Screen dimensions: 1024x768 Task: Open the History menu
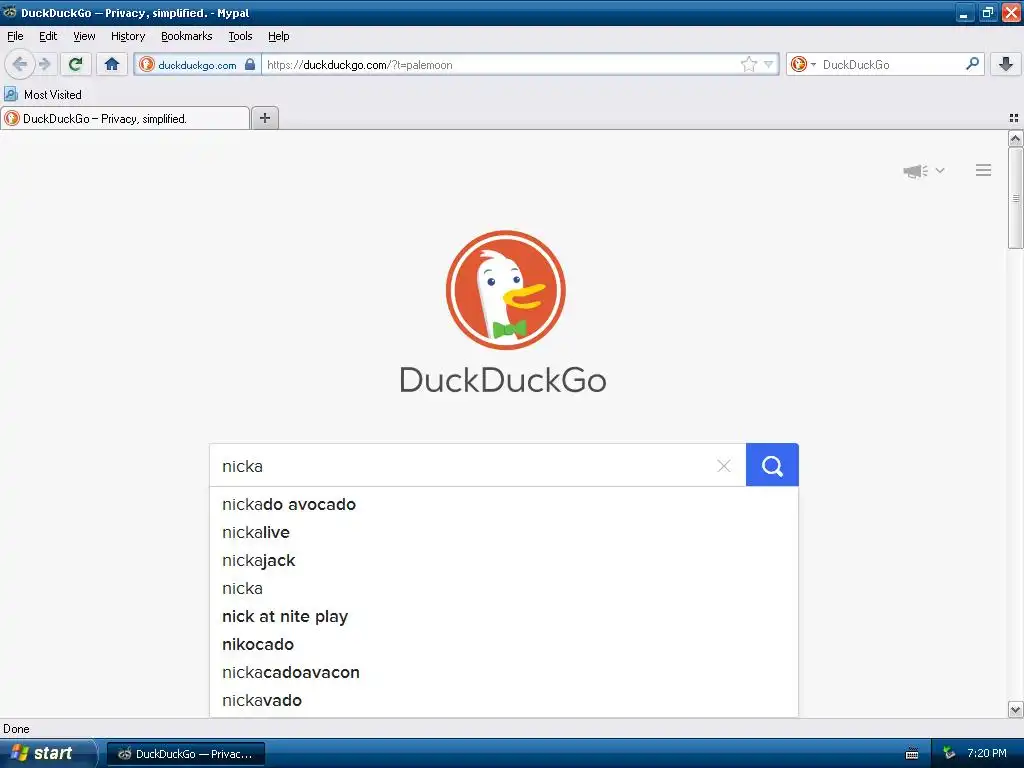click(128, 36)
